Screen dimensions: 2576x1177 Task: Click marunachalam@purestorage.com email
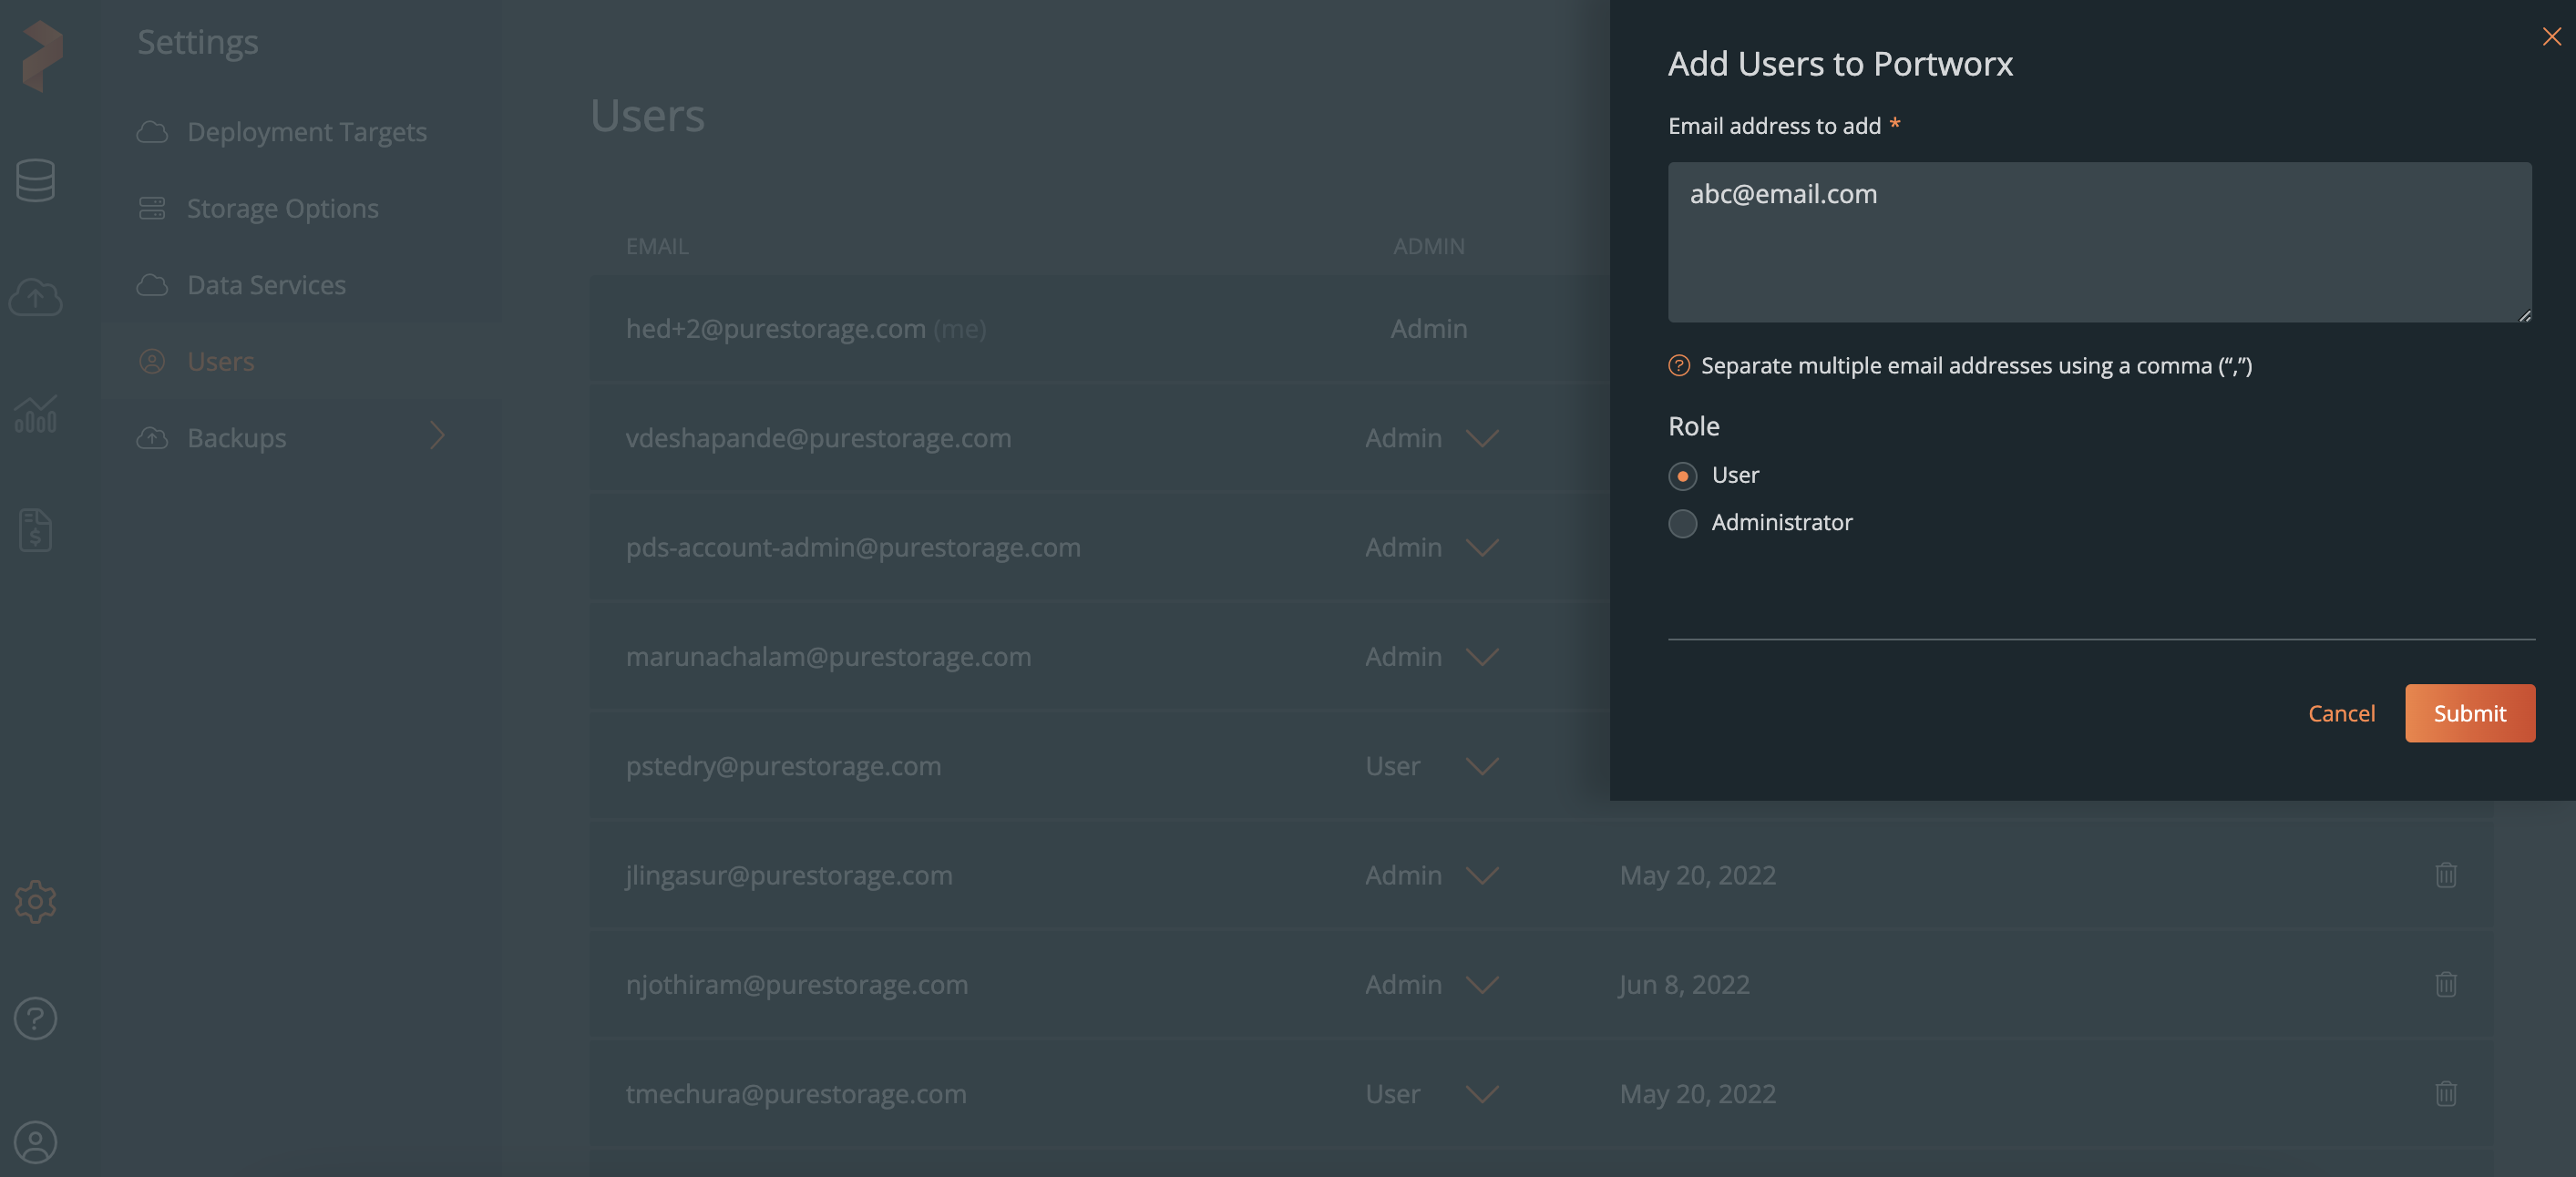pos(828,656)
